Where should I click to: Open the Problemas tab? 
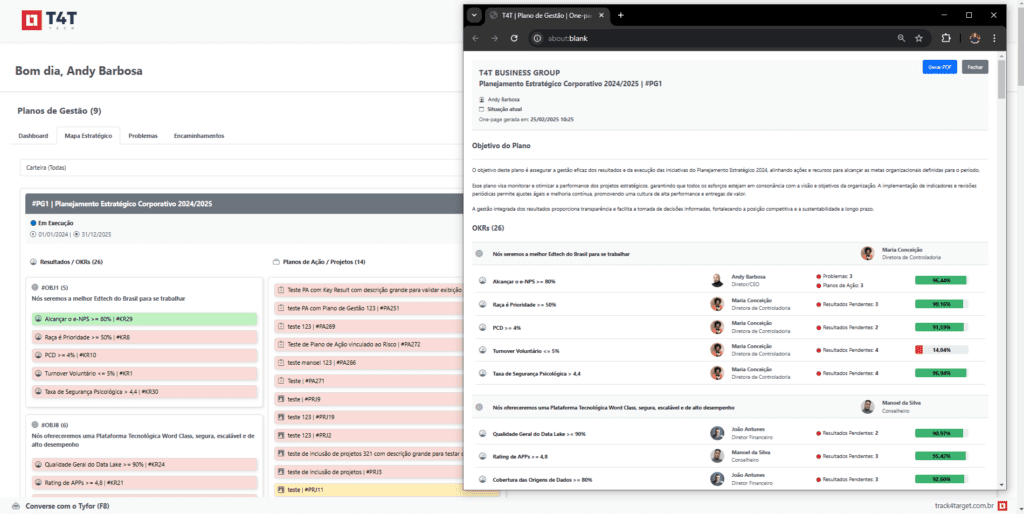(143, 135)
